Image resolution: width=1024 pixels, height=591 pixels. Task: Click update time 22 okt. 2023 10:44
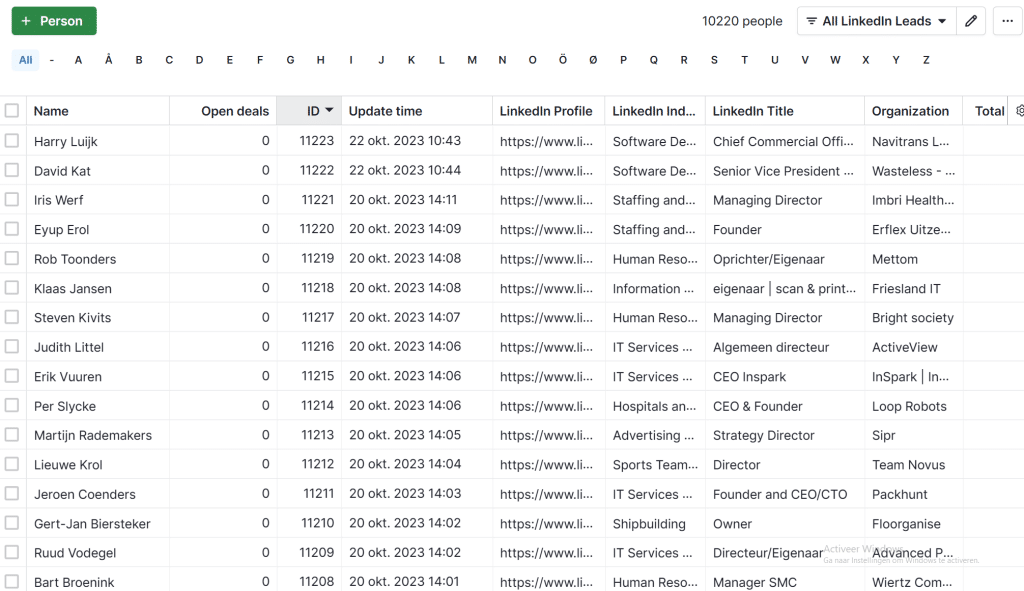pyautogui.click(x=405, y=170)
